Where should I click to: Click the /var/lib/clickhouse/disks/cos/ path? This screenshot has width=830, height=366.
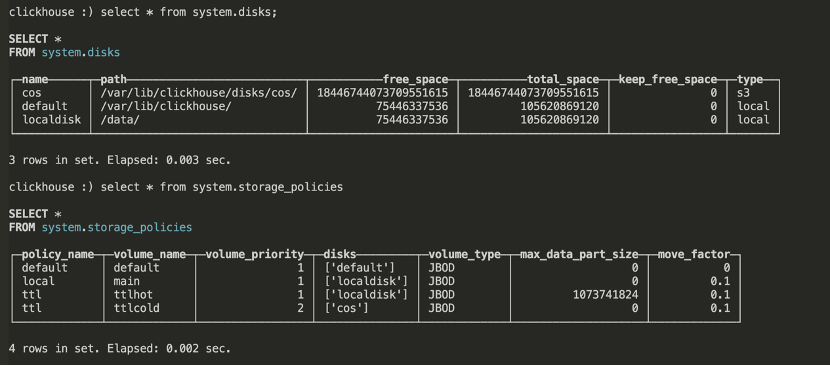pos(199,93)
